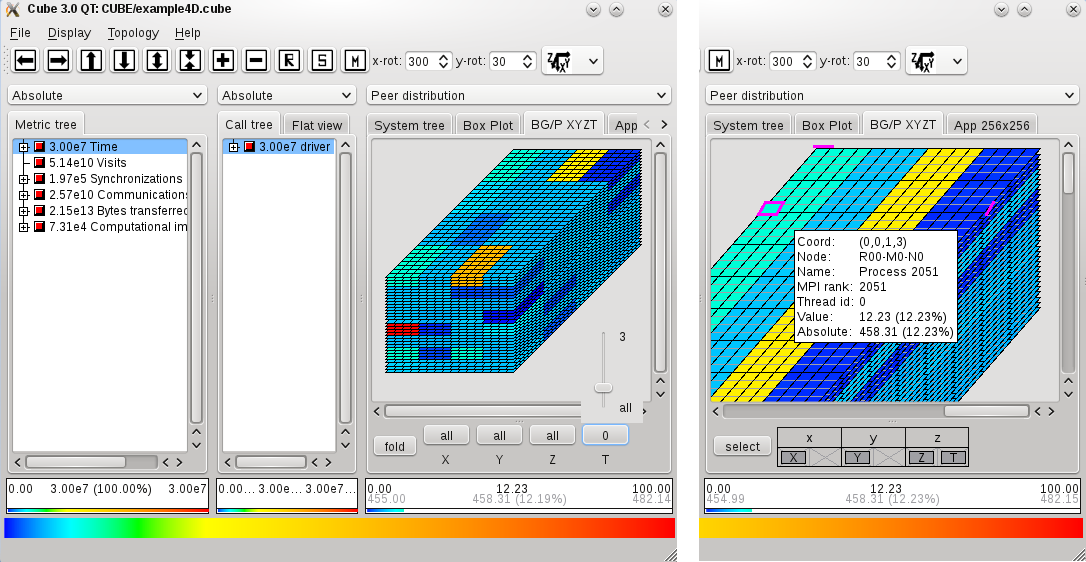Switch to System tree tab in left window
Screen dimensions: 1086x562
409,125
